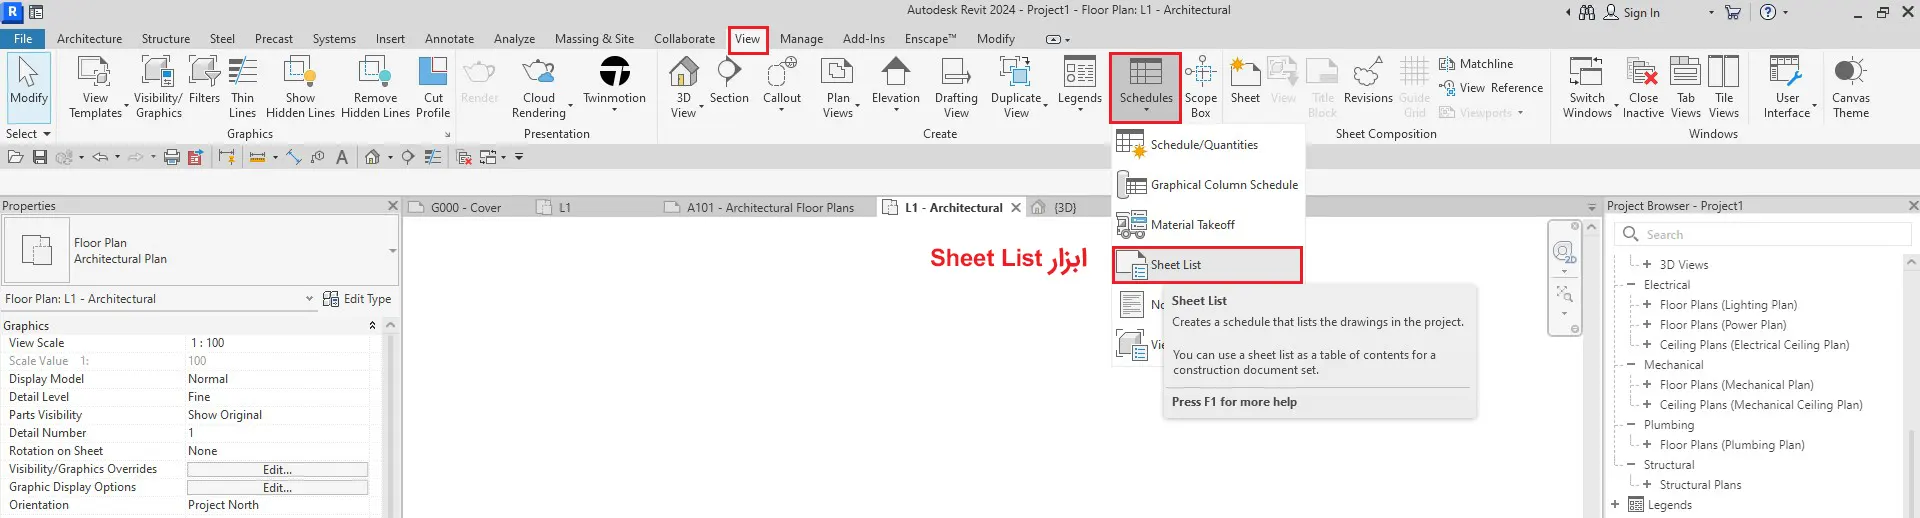Image resolution: width=1920 pixels, height=518 pixels.
Task: Click Tile Views tool
Action: click(1724, 88)
